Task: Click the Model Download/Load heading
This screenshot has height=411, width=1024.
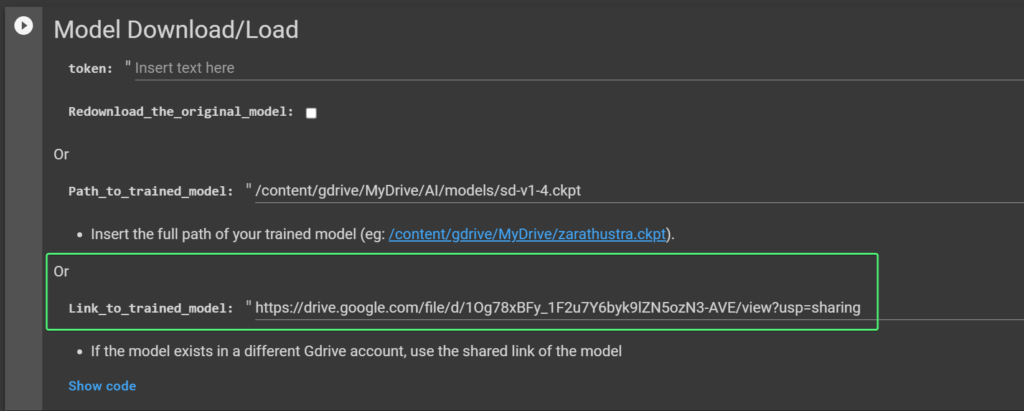Action: [176, 29]
